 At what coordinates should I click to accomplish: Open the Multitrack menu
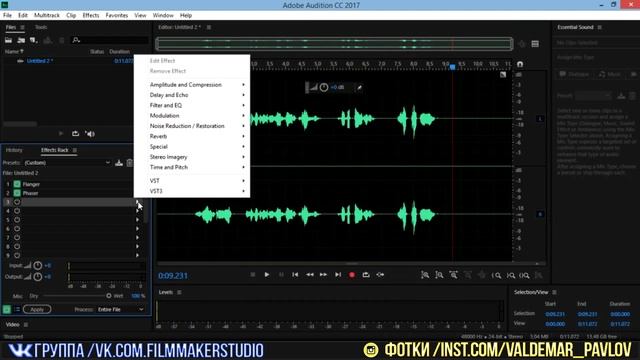click(47, 15)
